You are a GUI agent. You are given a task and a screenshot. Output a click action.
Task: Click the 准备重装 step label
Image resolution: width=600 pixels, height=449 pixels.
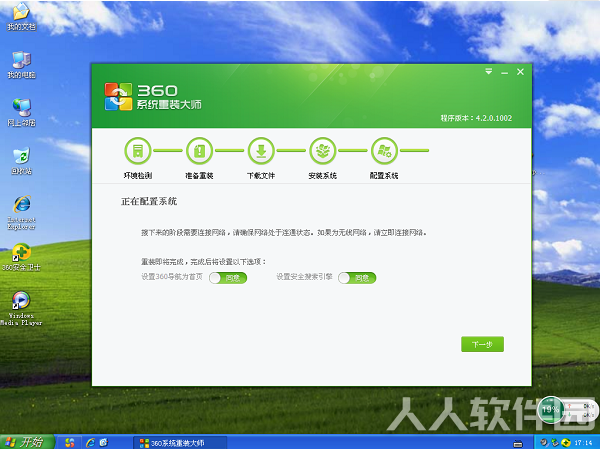pos(199,176)
